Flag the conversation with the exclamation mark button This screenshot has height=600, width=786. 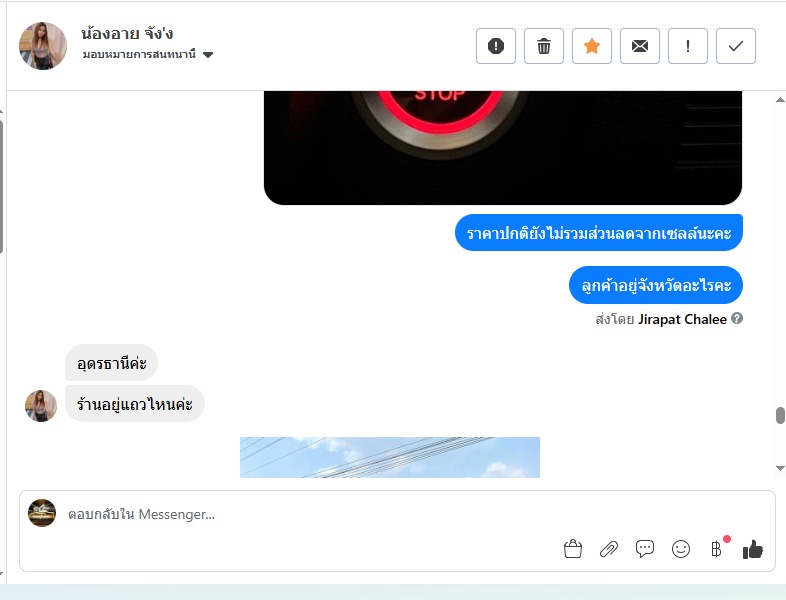point(688,46)
